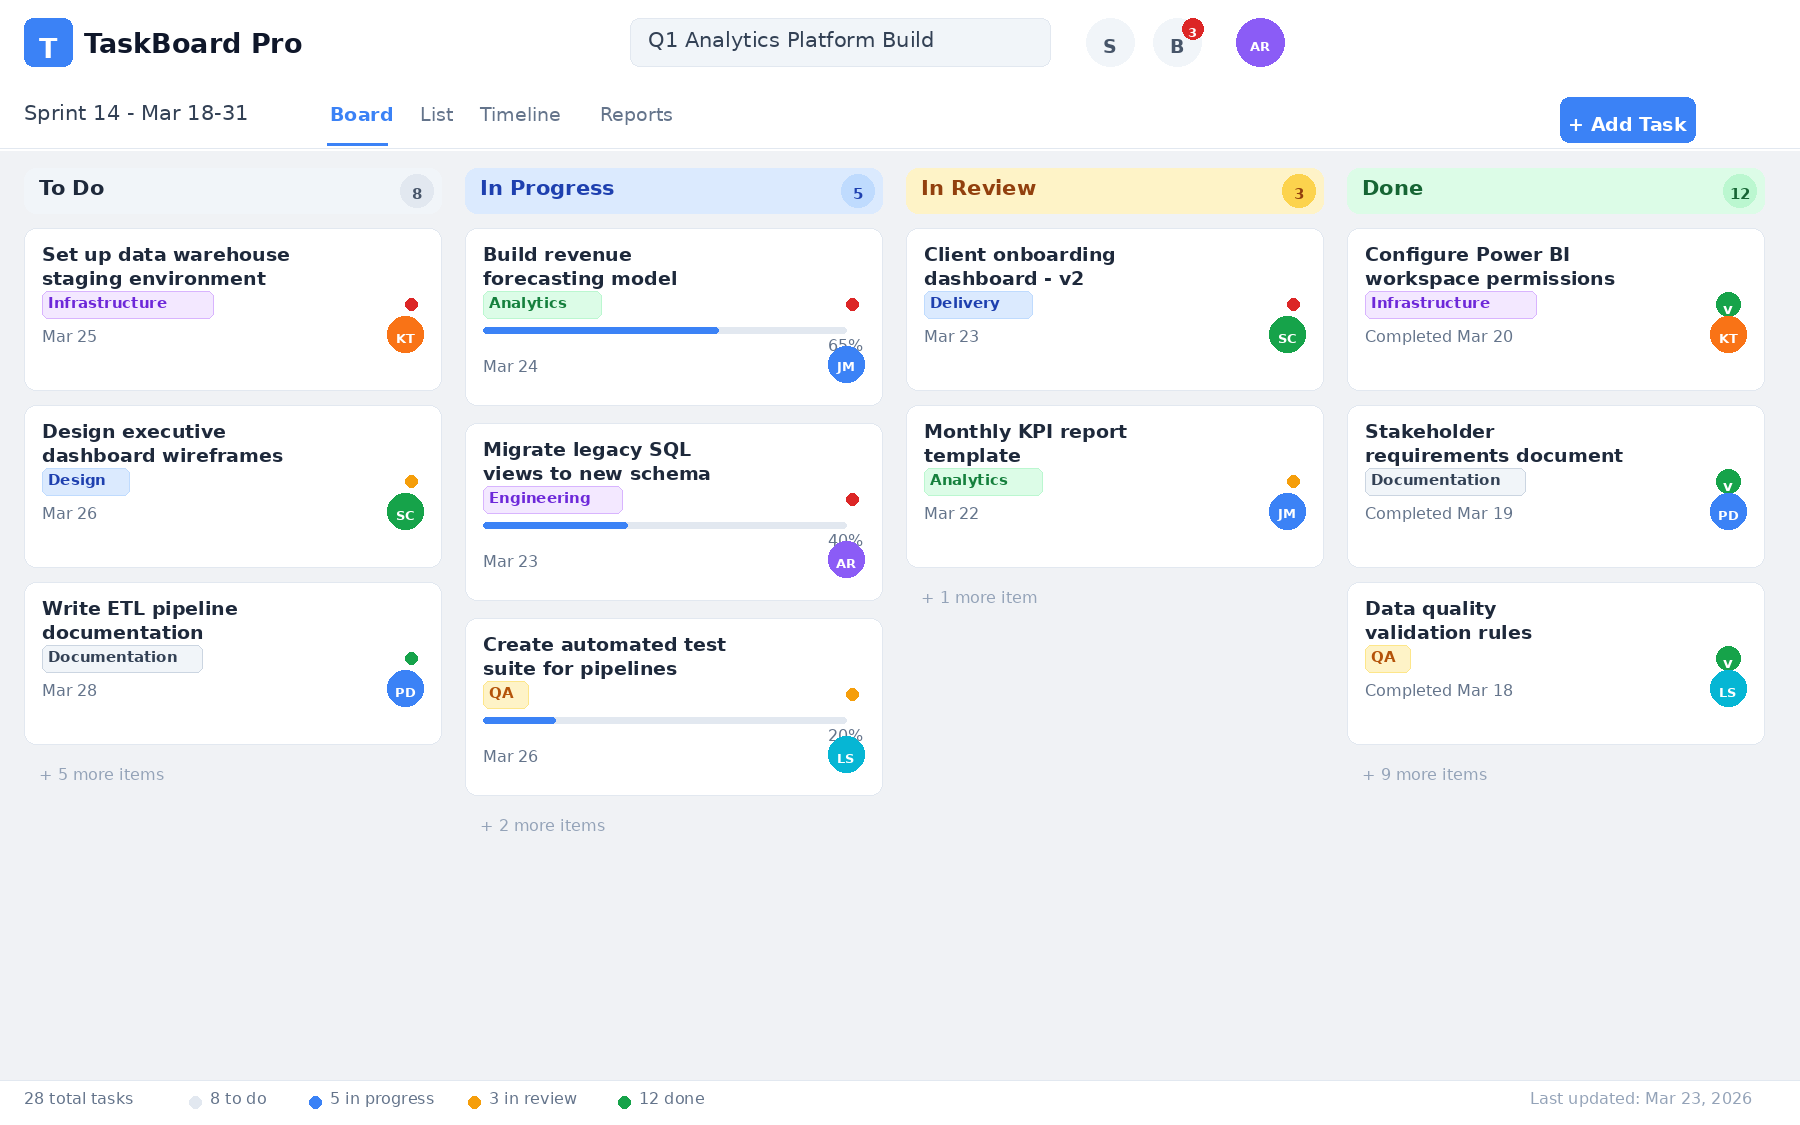Expand 2 more items in In Progress

pyautogui.click(x=543, y=825)
